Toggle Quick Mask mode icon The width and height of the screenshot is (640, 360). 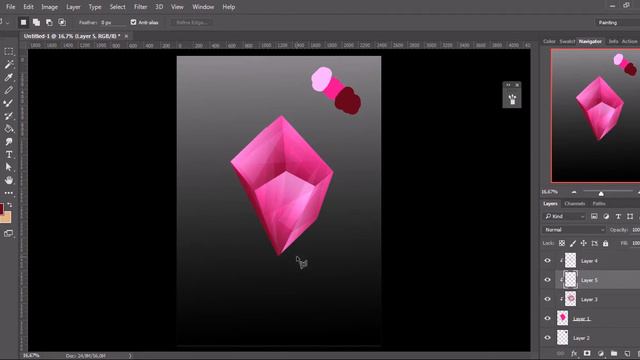[x=8, y=233]
